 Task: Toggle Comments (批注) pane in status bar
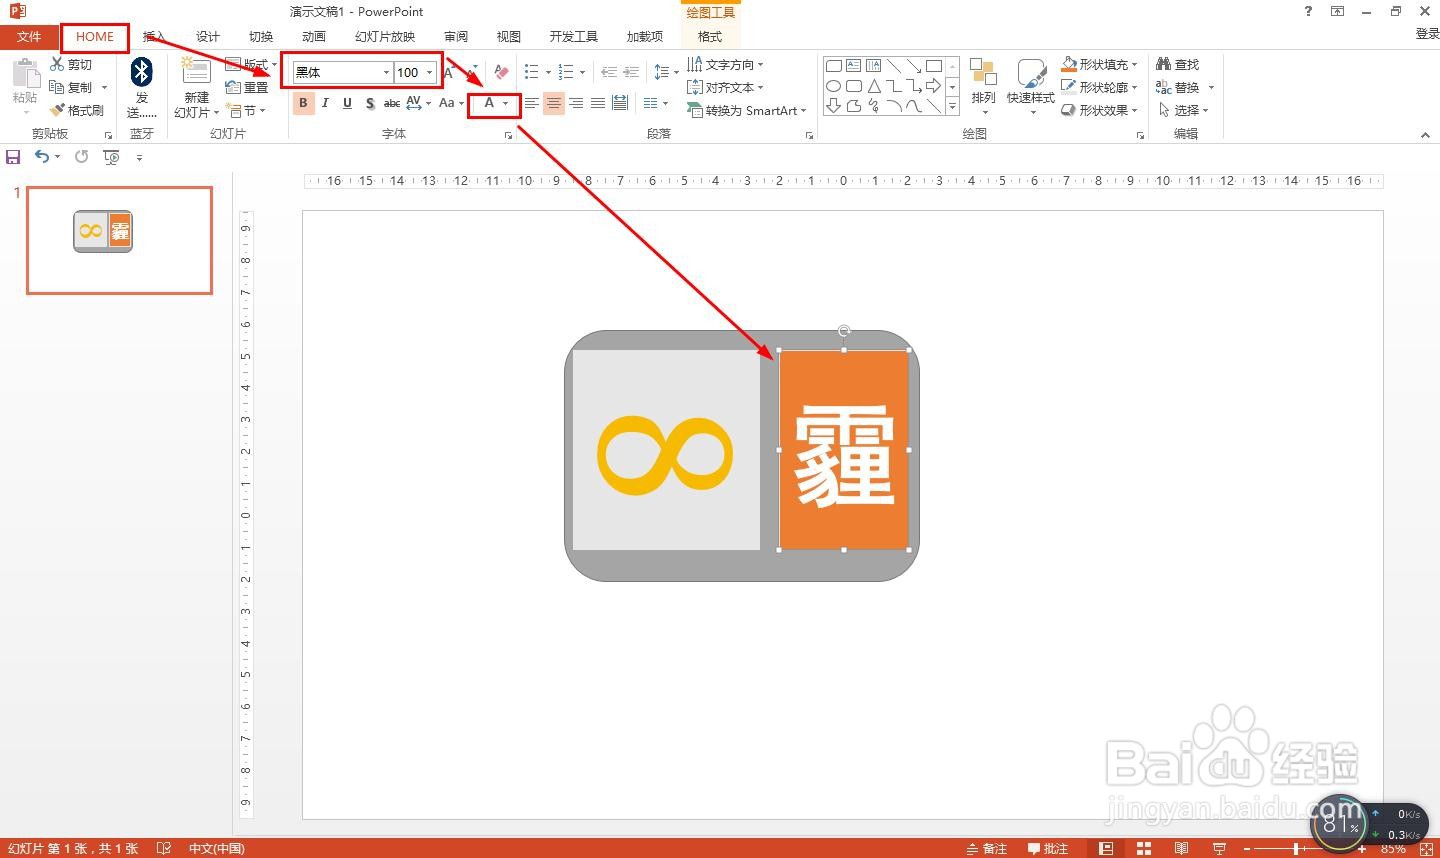[1048, 849]
